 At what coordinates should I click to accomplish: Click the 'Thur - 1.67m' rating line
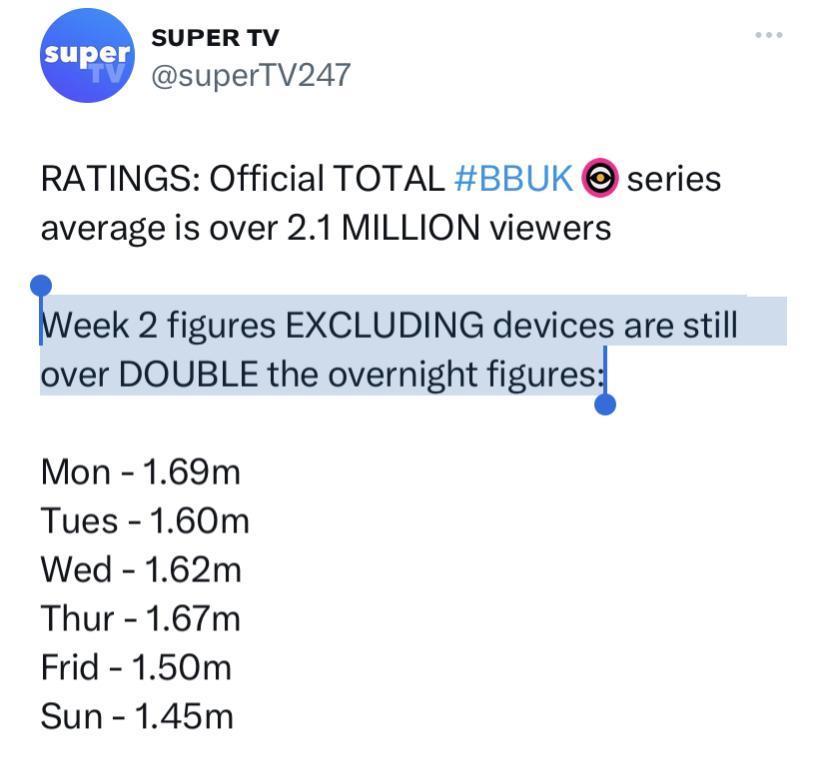[140, 619]
